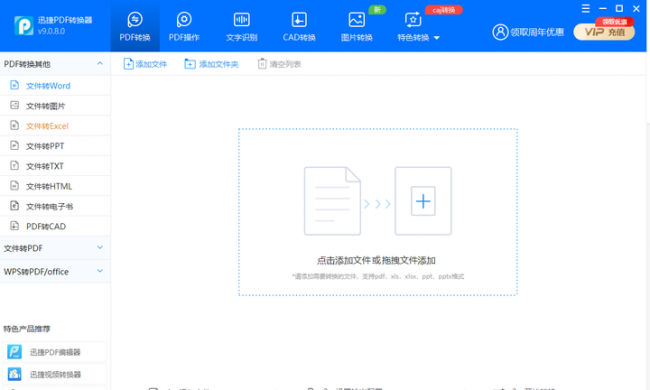Select 文件转Word in sidebar
Screen dimensions: 650x390
[x=55, y=86]
